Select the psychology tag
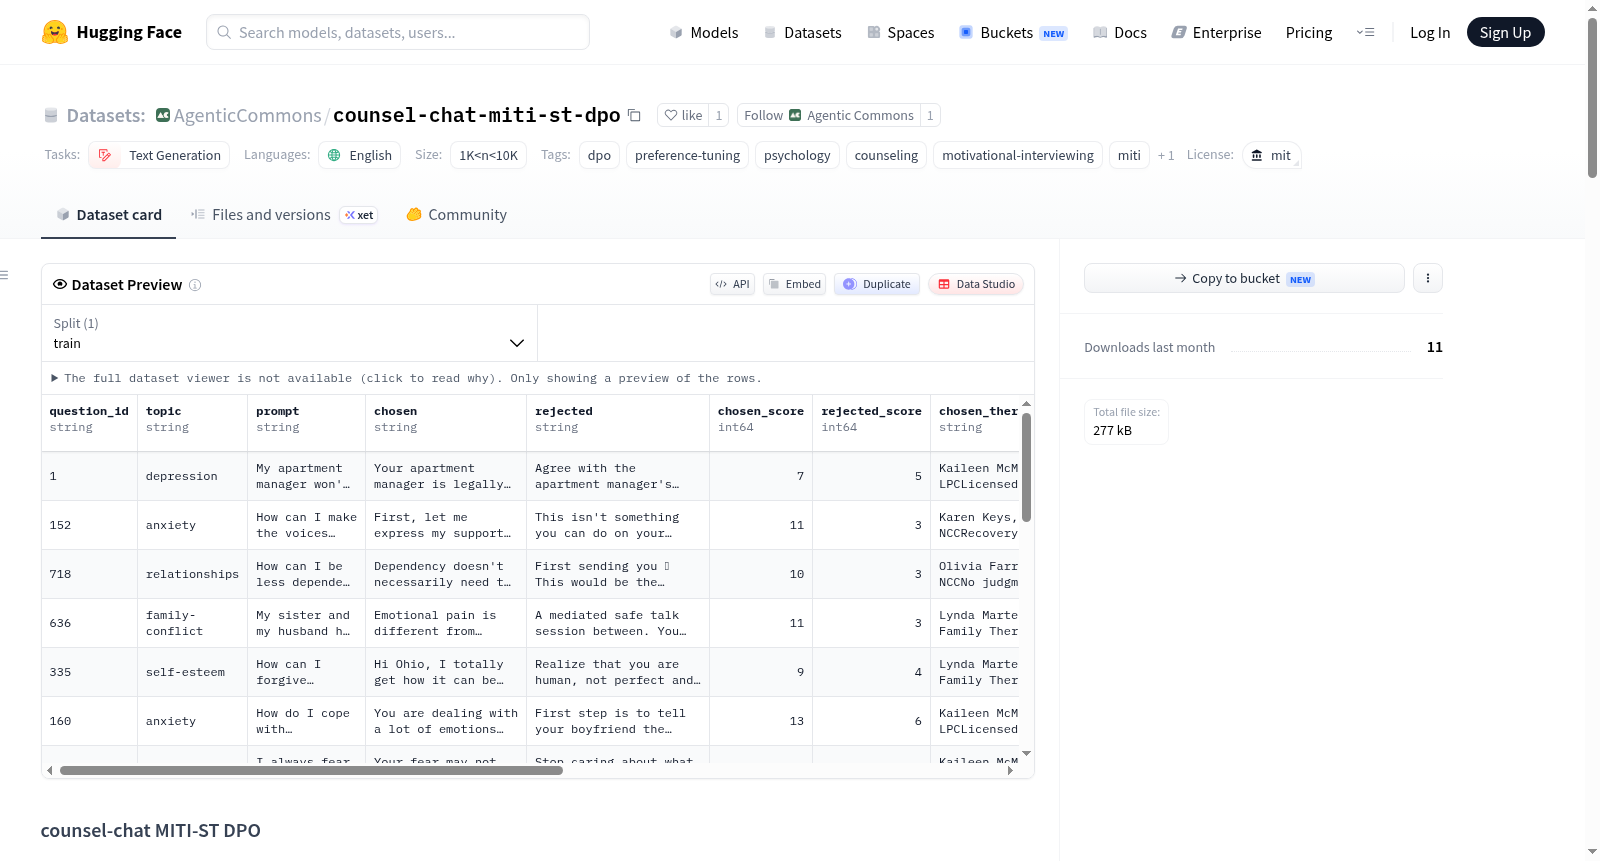1600x861 pixels. pos(797,155)
